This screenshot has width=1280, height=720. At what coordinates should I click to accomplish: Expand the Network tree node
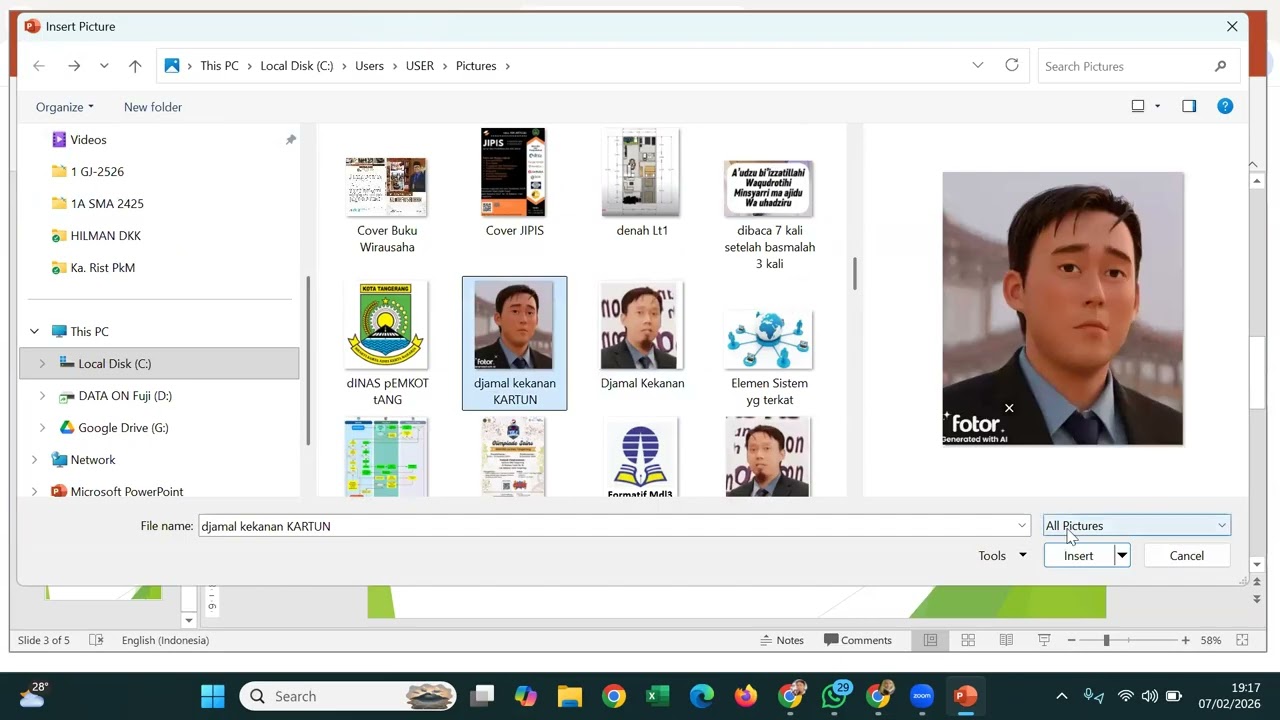click(x=35, y=460)
